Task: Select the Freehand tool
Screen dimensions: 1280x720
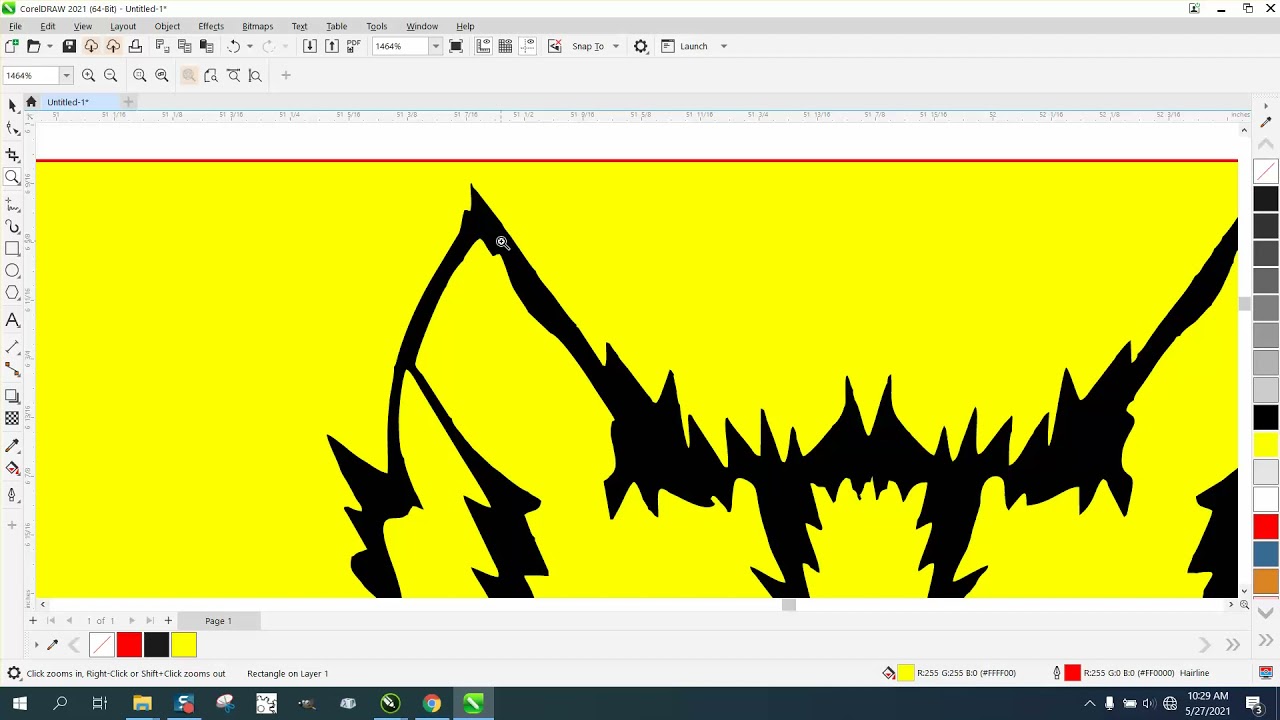Action: pyautogui.click(x=12, y=204)
